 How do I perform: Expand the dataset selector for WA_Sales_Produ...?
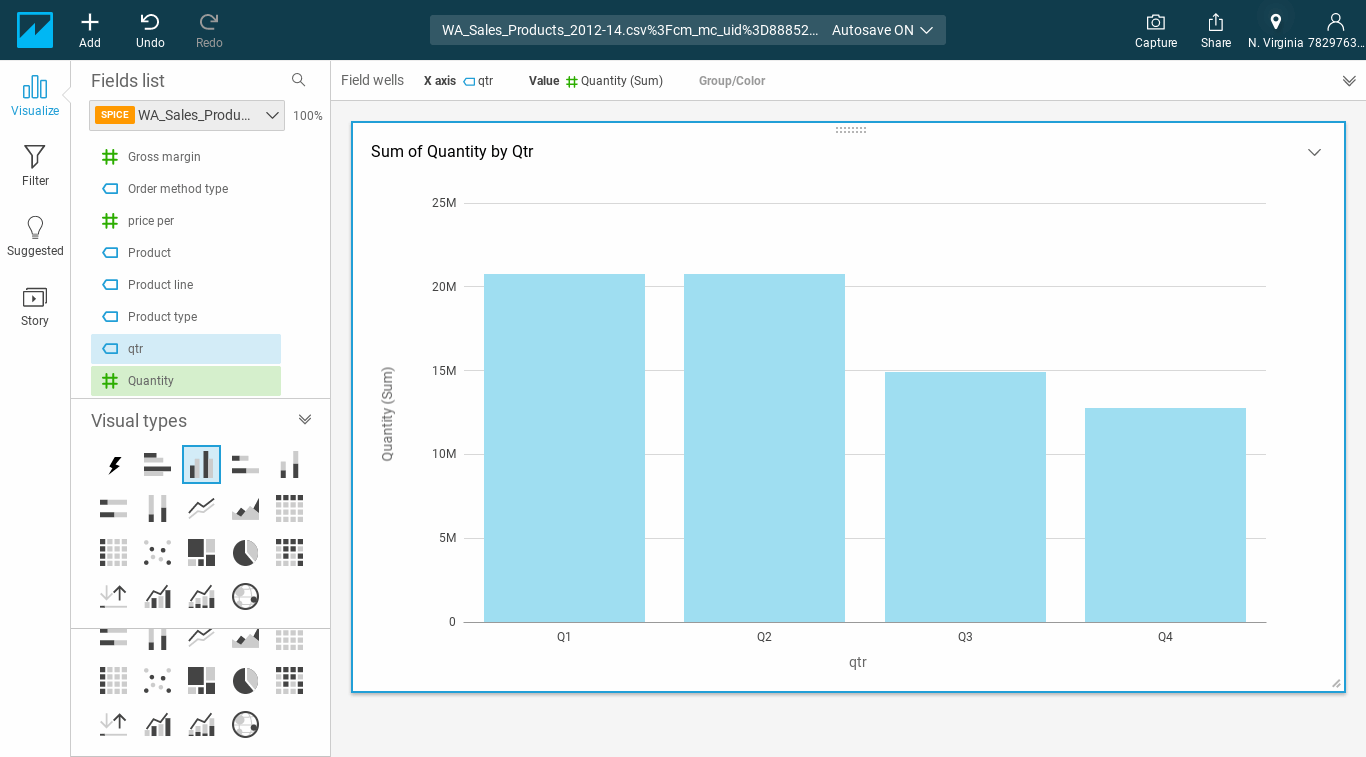pos(271,114)
